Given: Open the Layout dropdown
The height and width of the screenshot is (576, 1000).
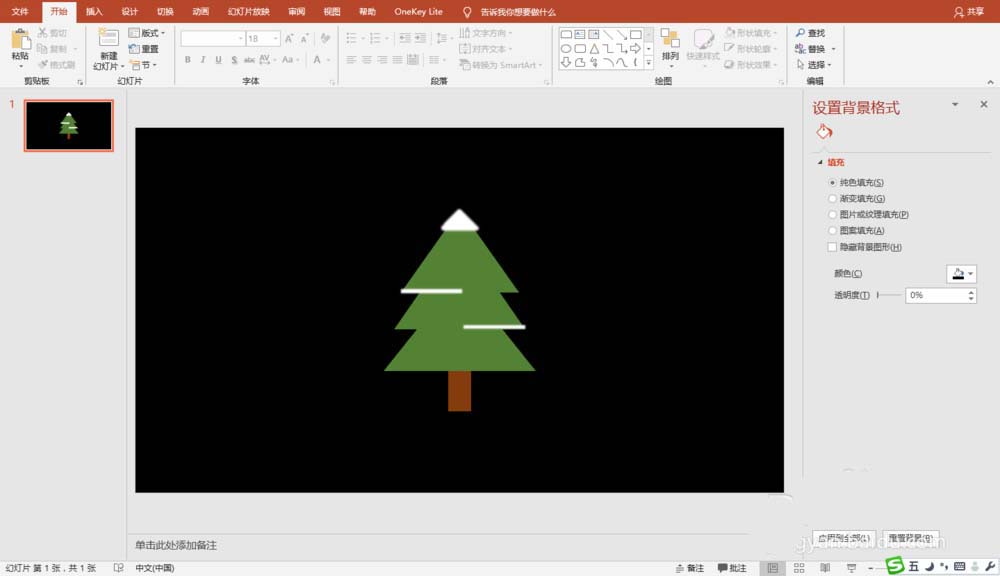Looking at the screenshot, I should click(147, 33).
